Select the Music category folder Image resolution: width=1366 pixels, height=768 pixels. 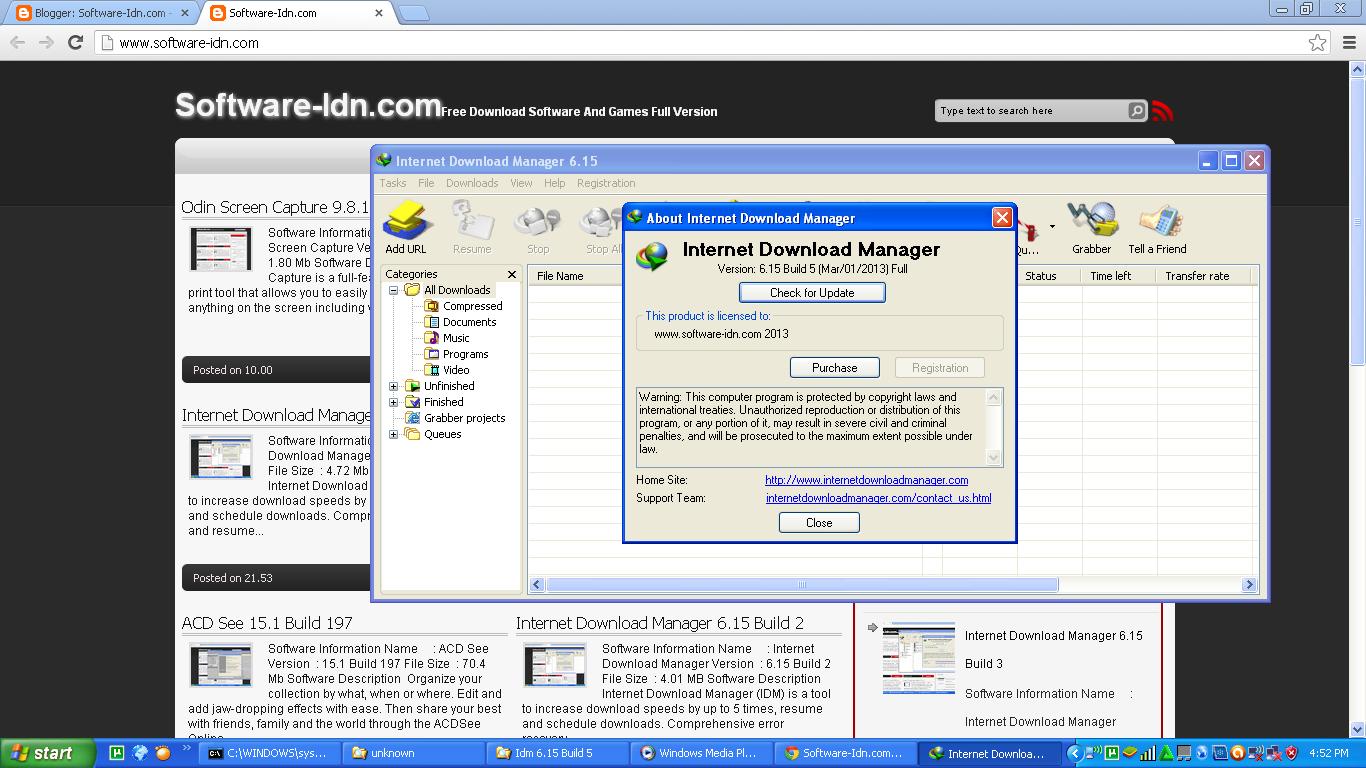[x=447, y=338]
